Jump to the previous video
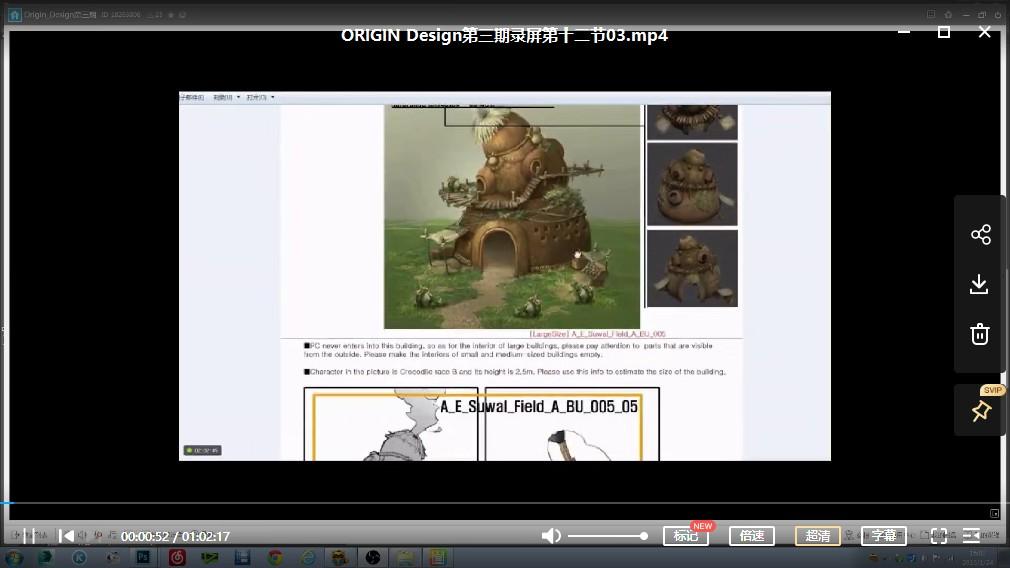The image size is (1010, 568). tap(66, 536)
